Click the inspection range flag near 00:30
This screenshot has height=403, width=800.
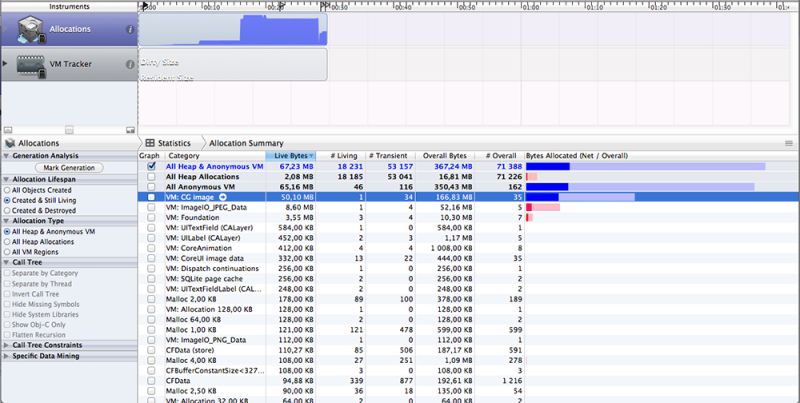(x=324, y=6)
